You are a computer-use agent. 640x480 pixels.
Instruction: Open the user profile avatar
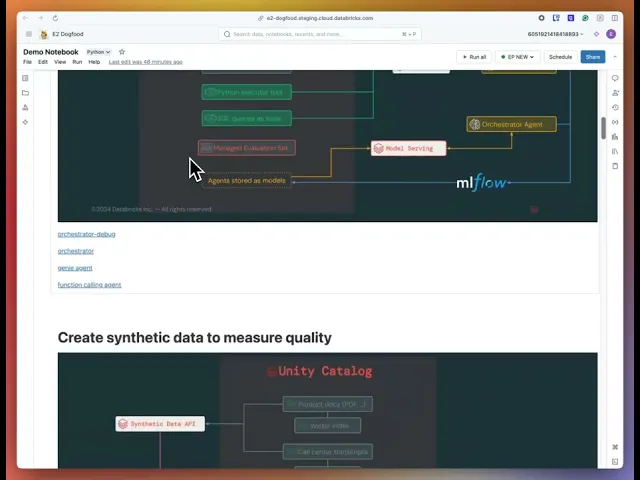(611, 34)
